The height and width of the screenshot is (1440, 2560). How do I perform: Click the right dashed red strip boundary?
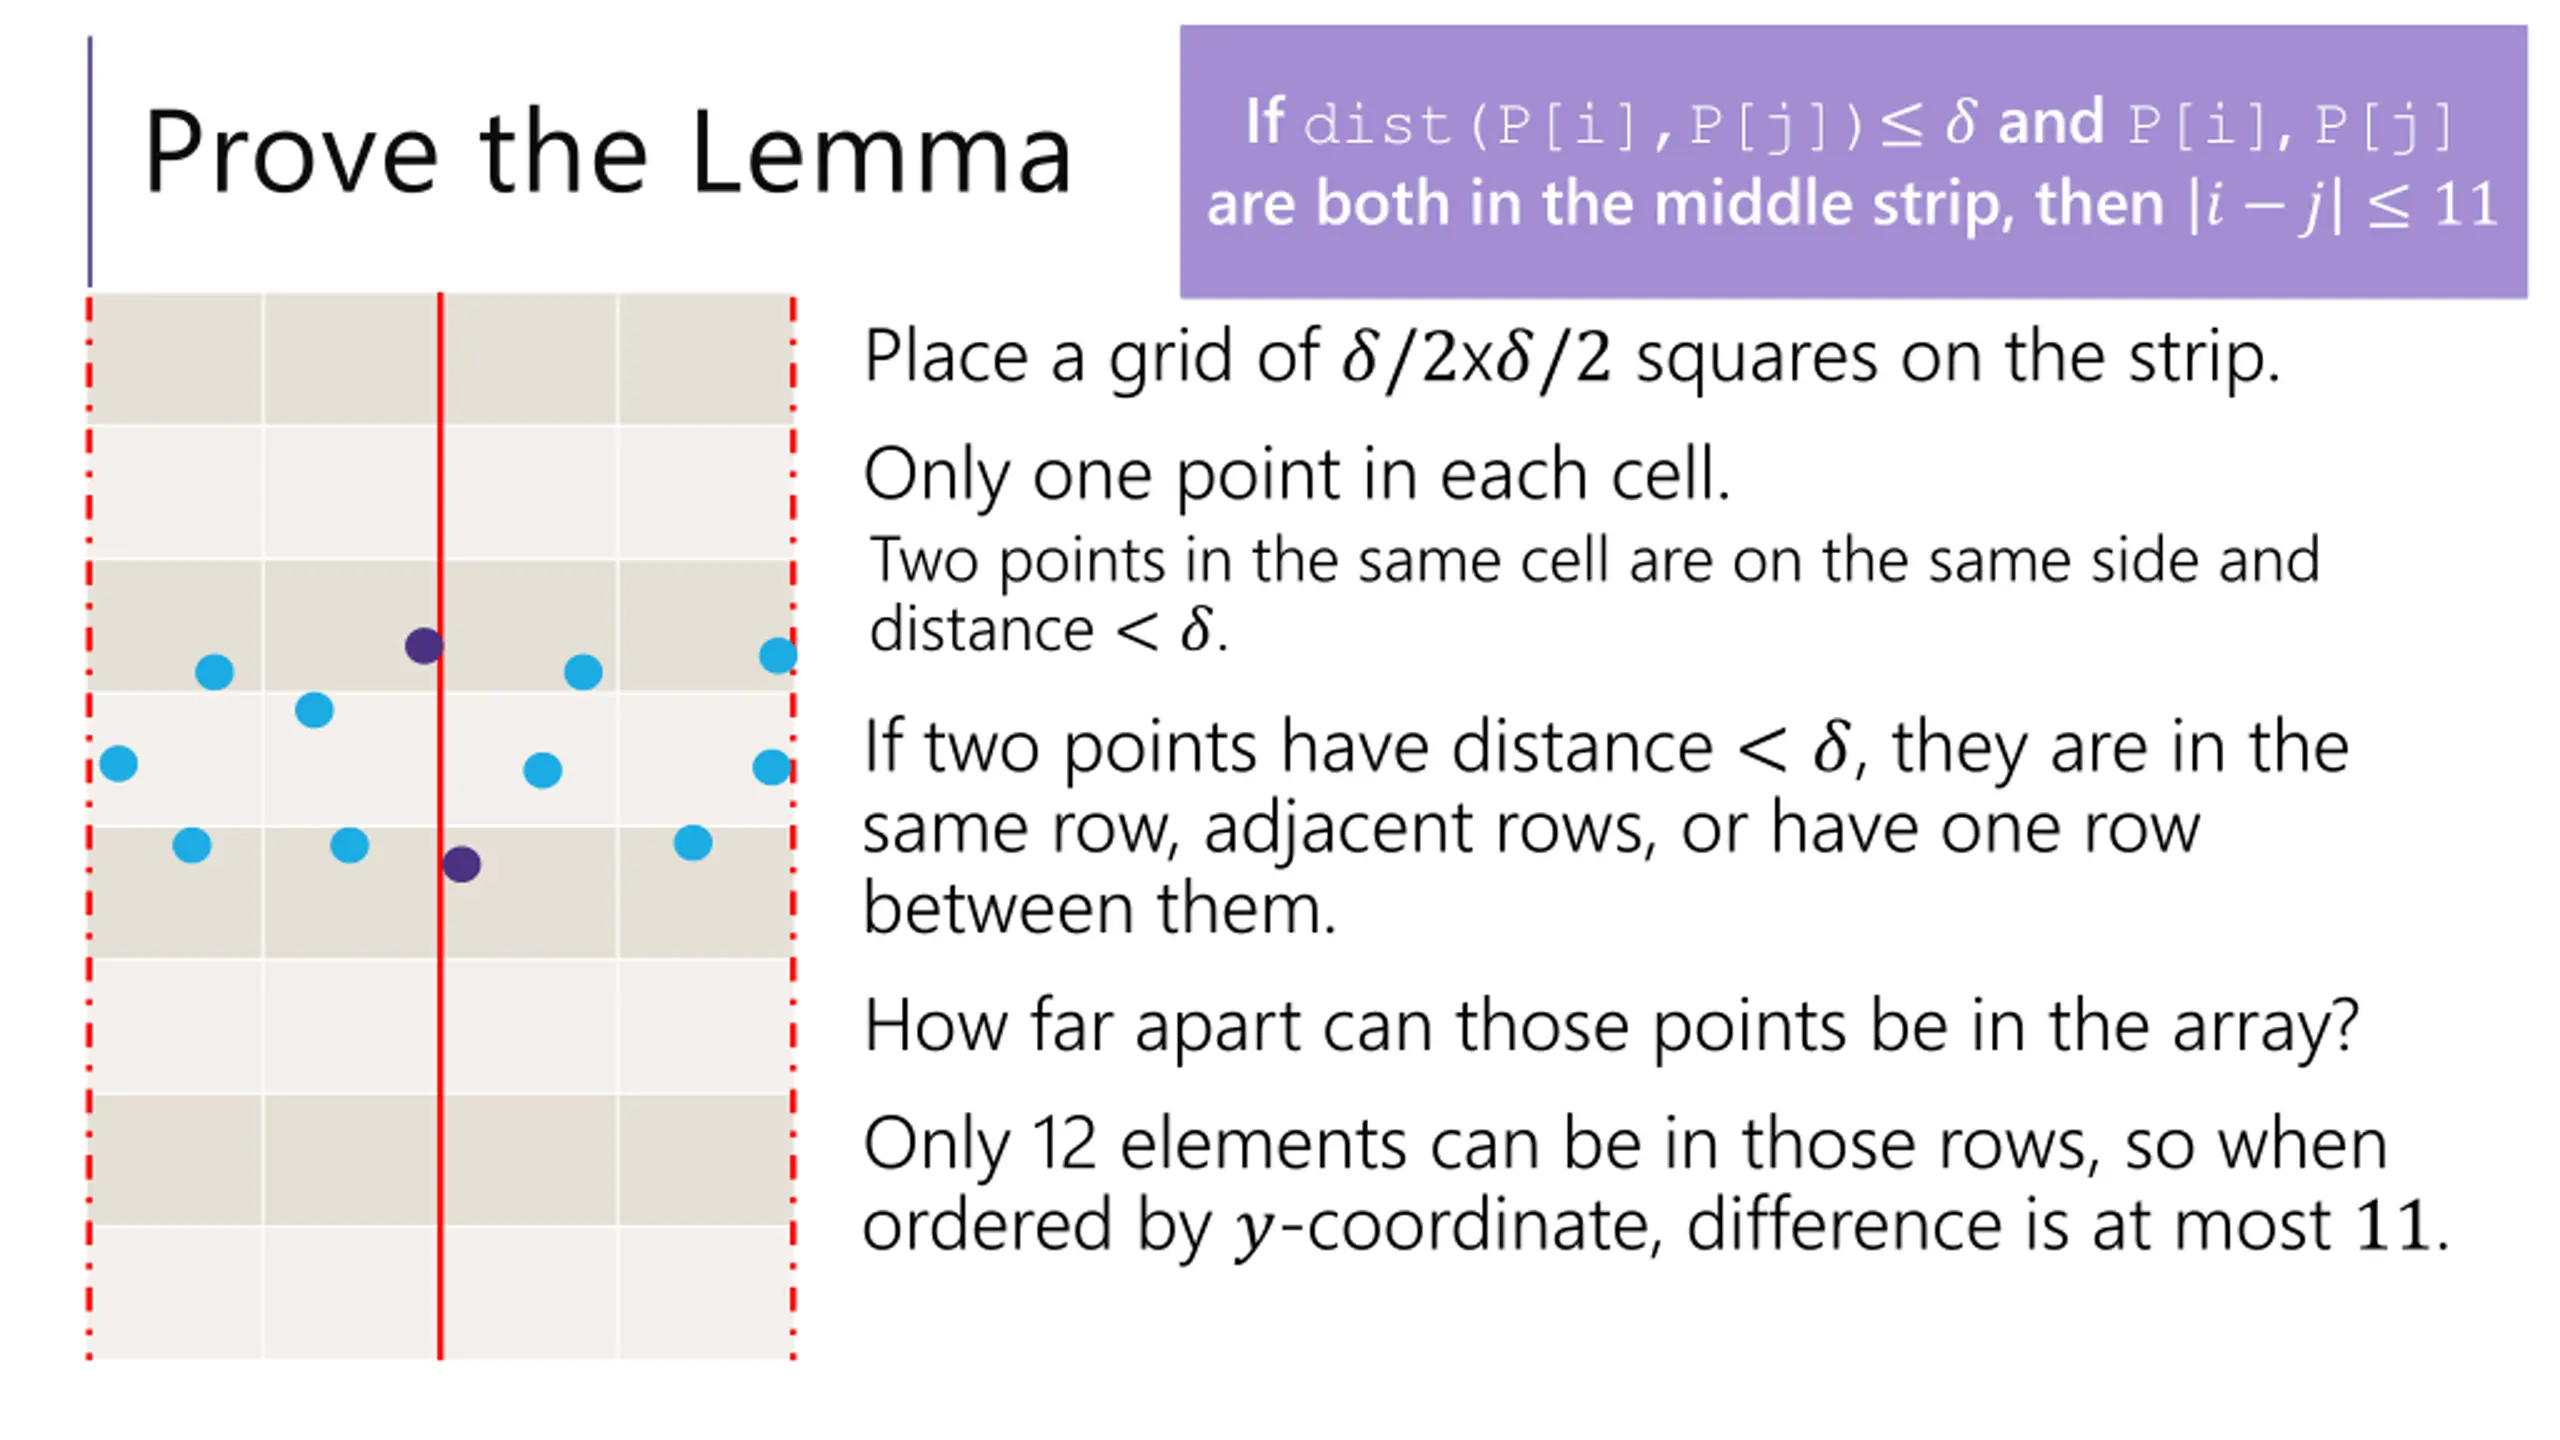pos(793,826)
